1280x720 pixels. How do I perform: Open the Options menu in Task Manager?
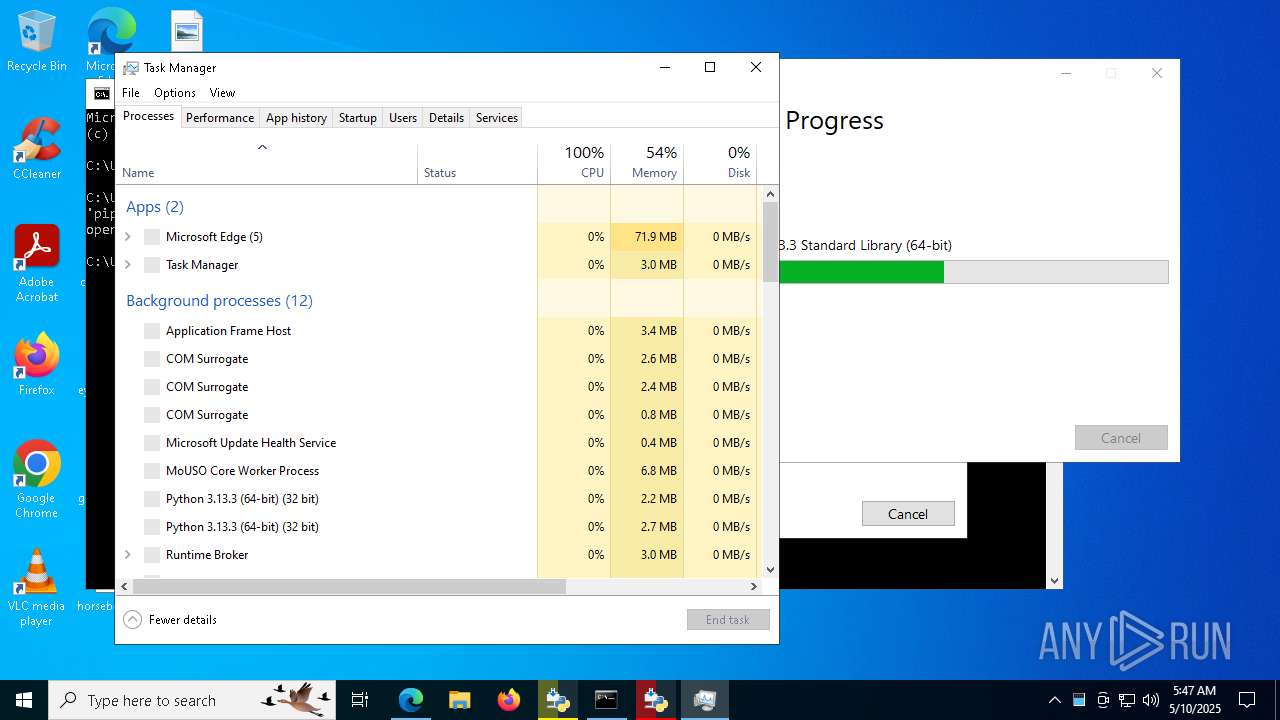(x=175, y=93)
